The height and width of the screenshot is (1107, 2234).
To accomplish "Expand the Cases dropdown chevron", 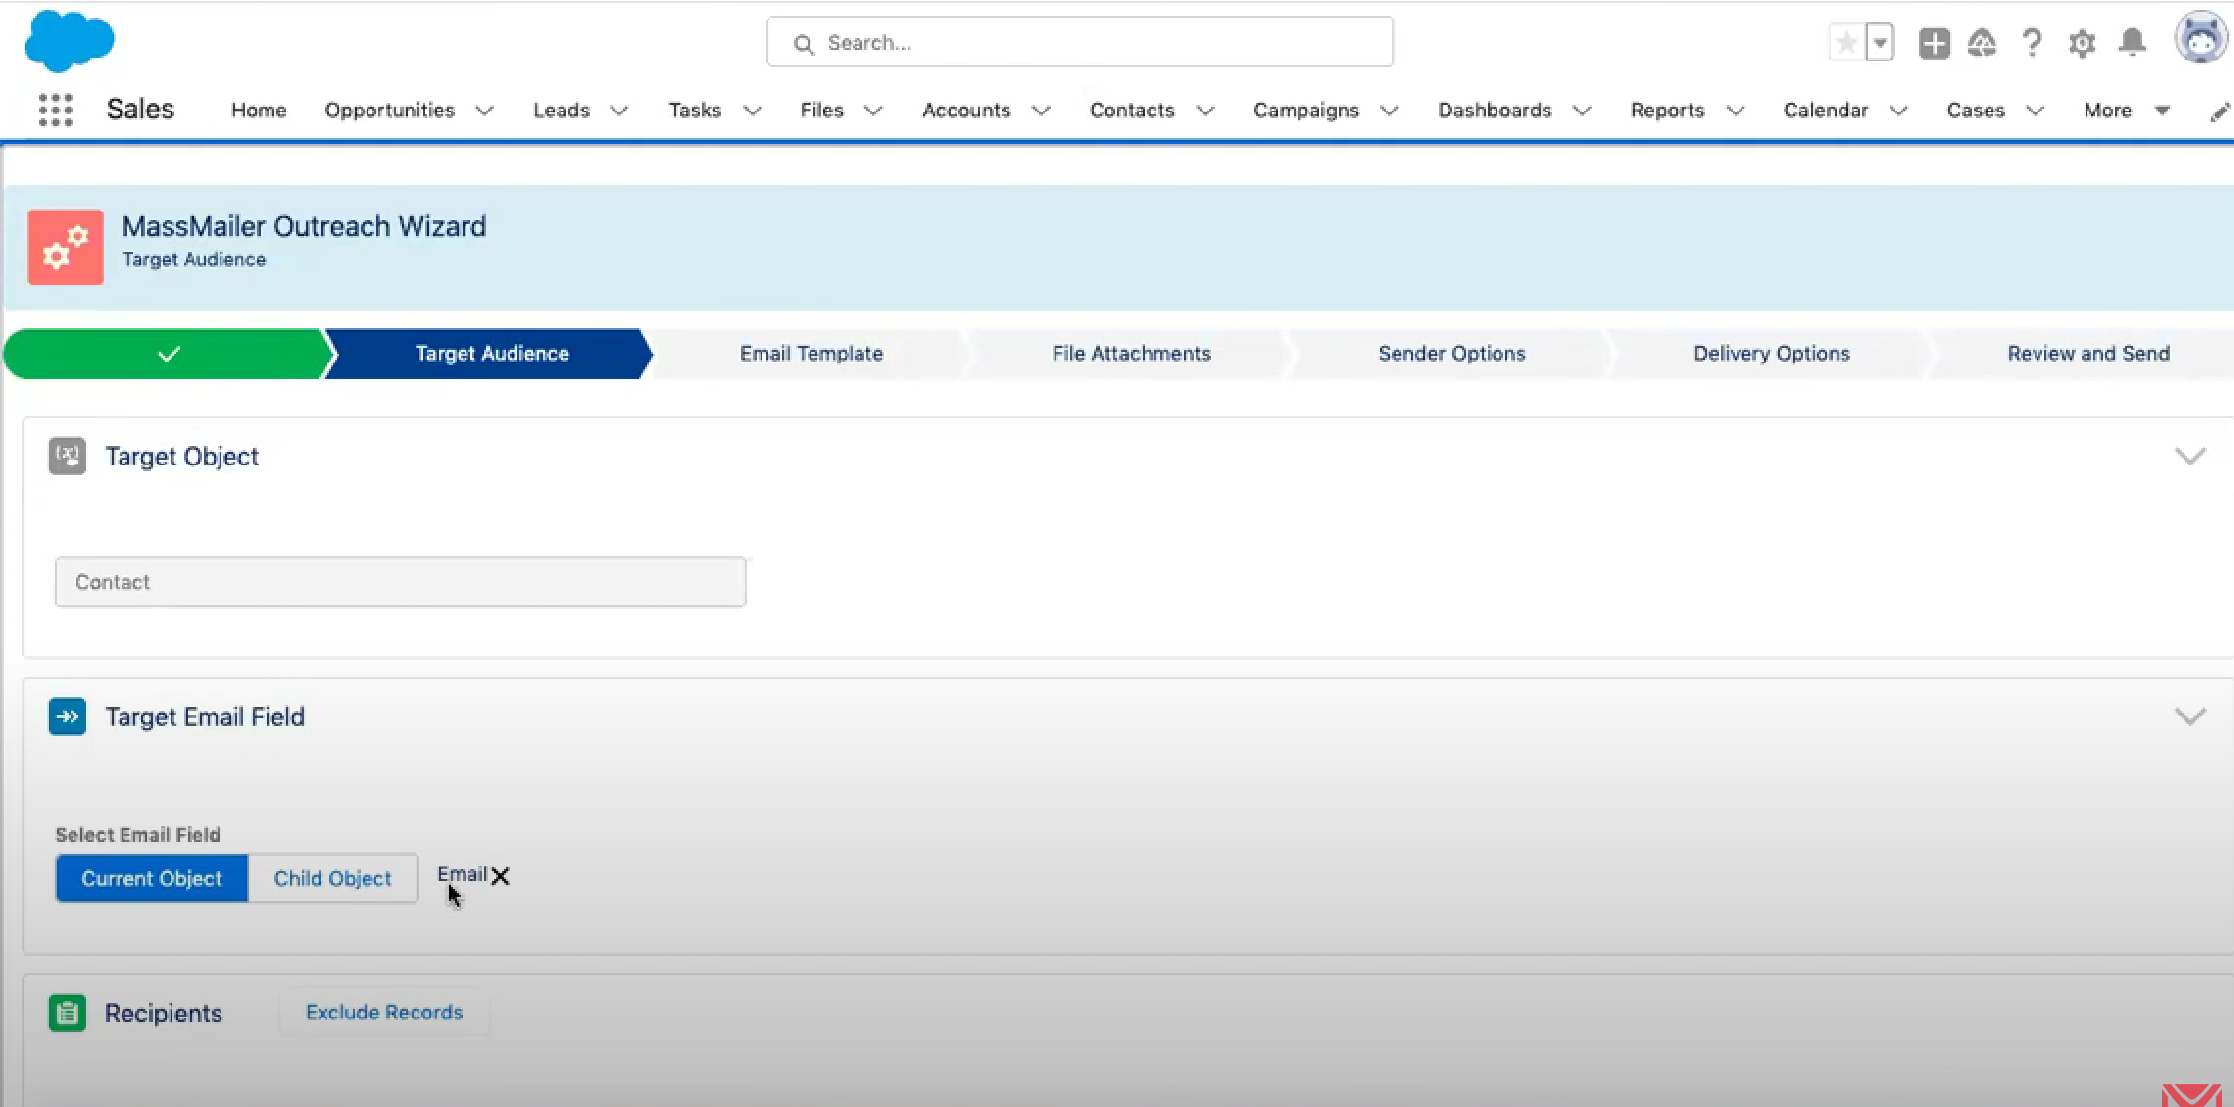I will coord(2034,111).
